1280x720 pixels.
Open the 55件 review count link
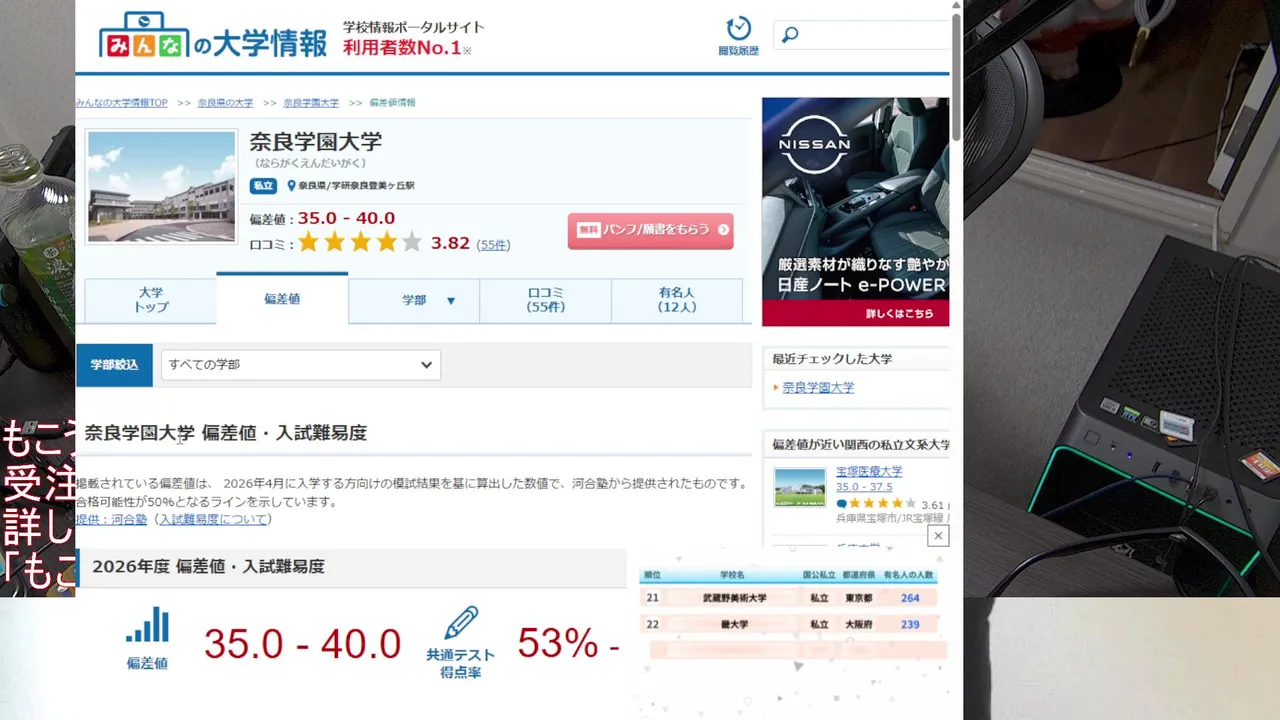click(493, 244)
